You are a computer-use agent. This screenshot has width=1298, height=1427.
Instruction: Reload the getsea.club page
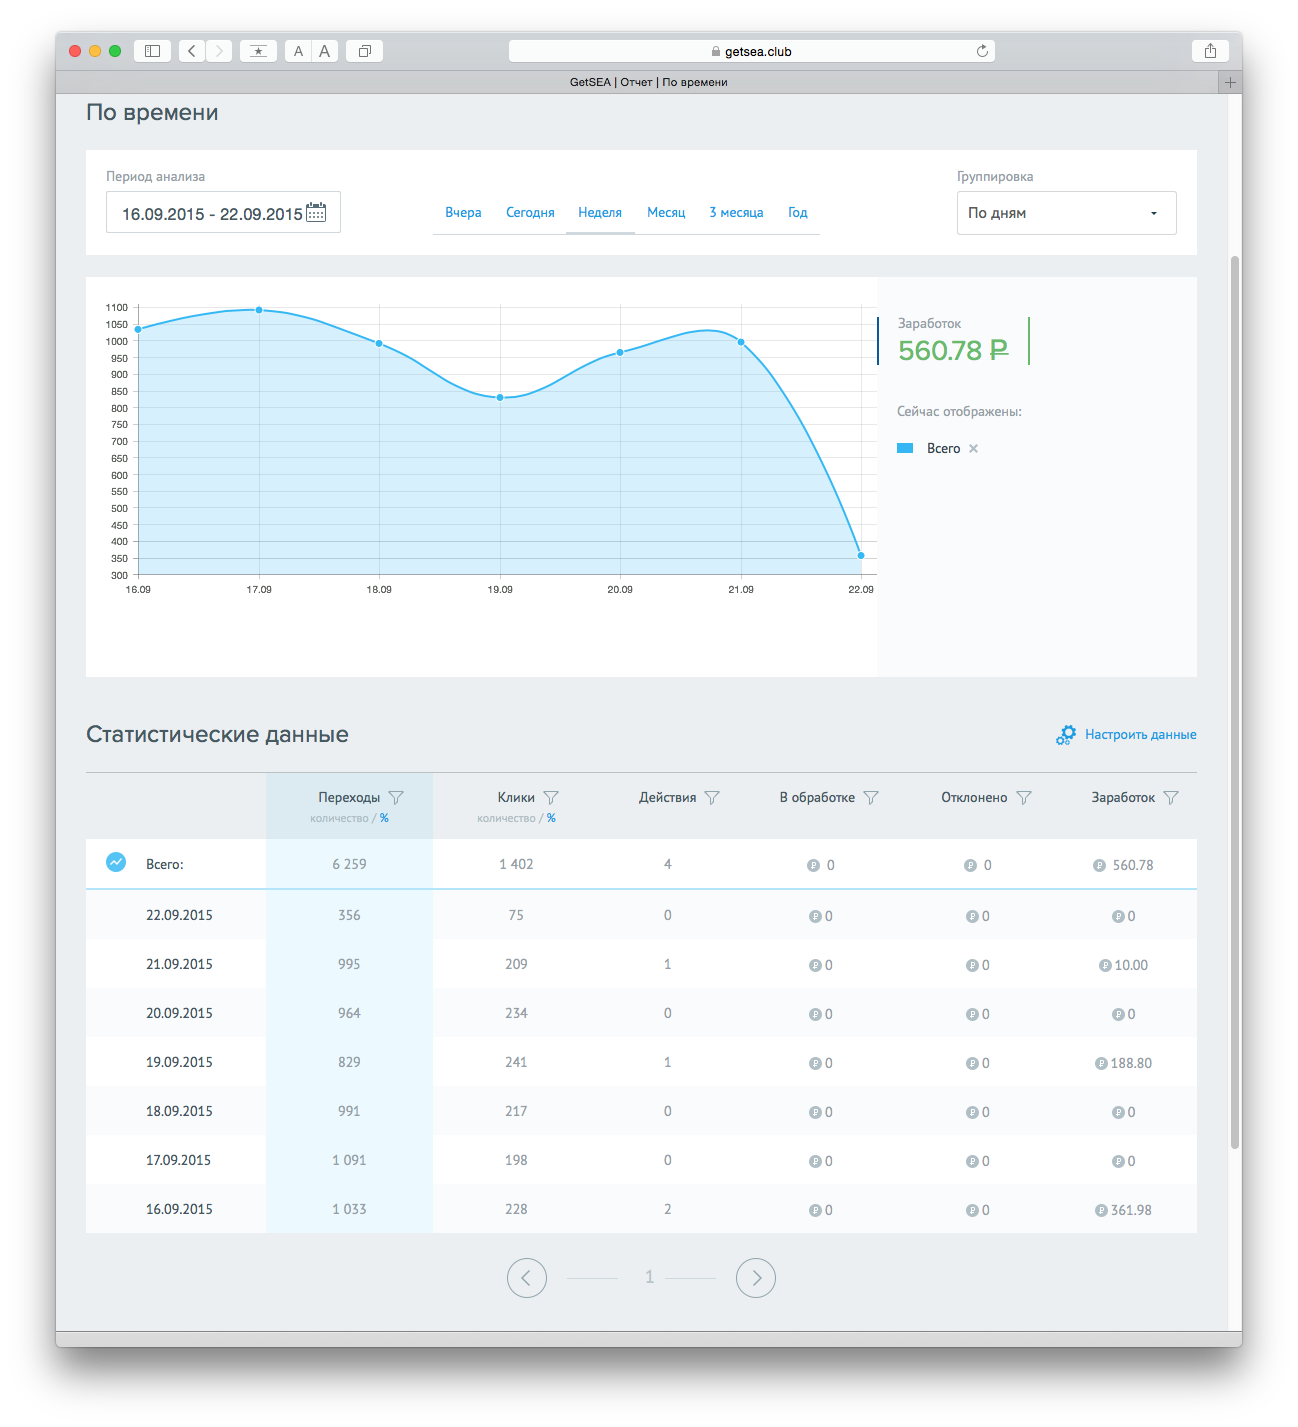coord(982,51)
